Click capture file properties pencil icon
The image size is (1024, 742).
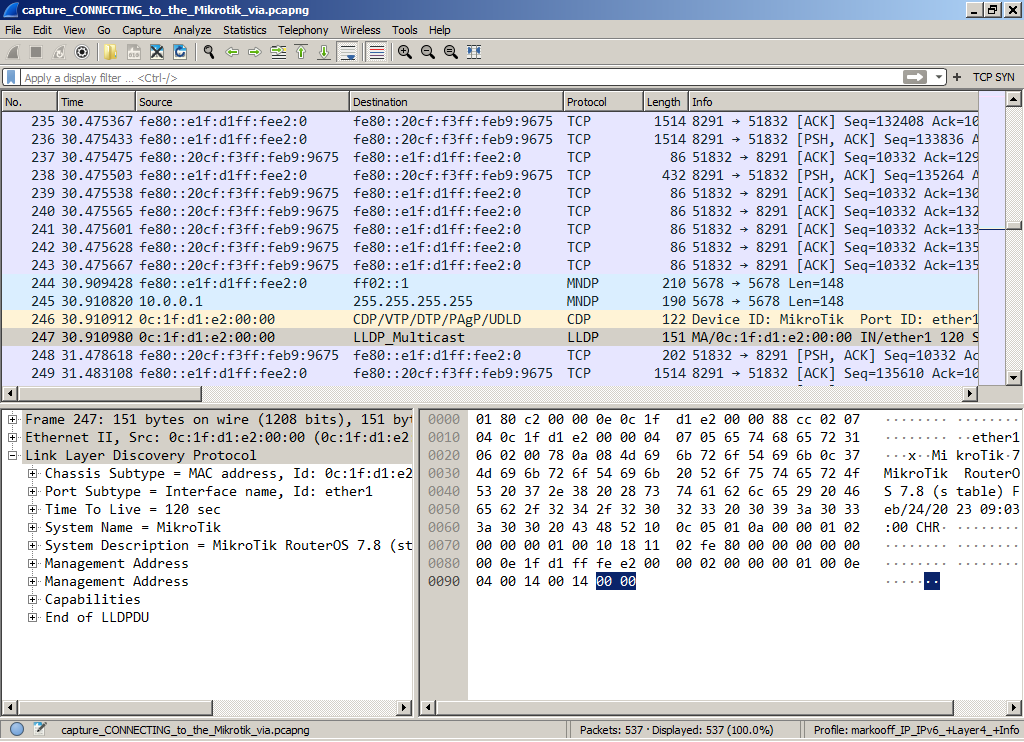click(39, 728)
